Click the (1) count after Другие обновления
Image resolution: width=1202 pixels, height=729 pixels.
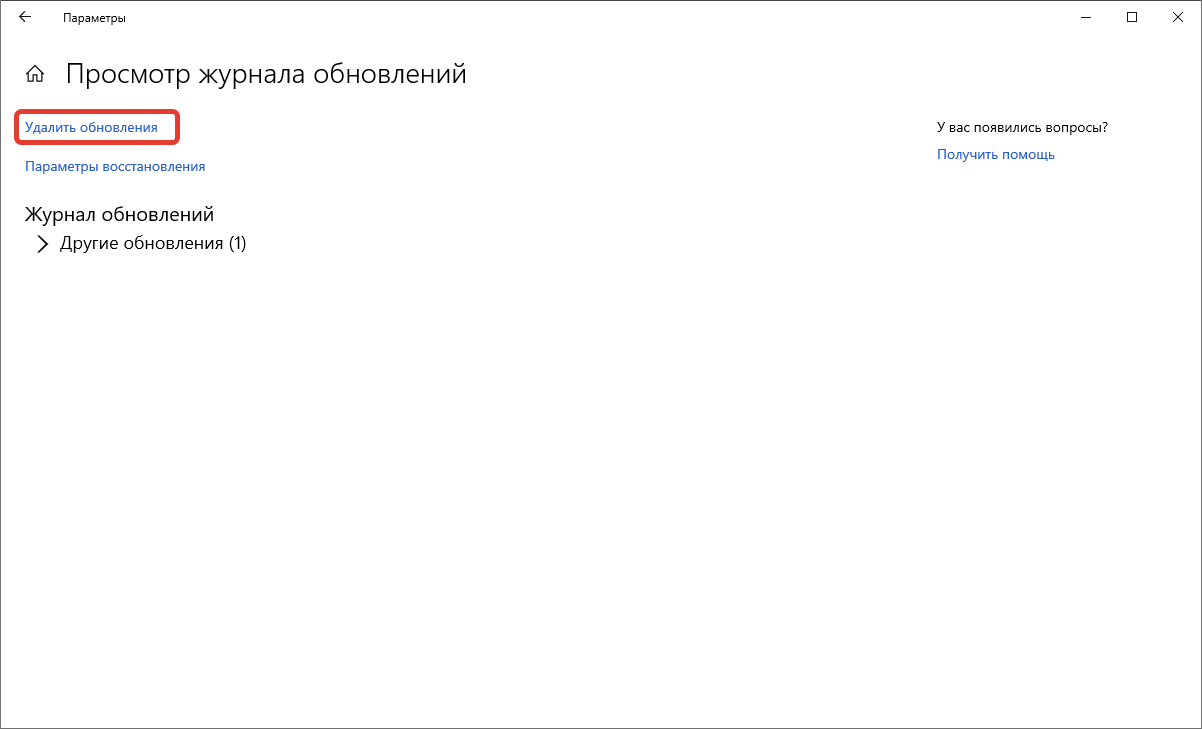tap(237, 243)
